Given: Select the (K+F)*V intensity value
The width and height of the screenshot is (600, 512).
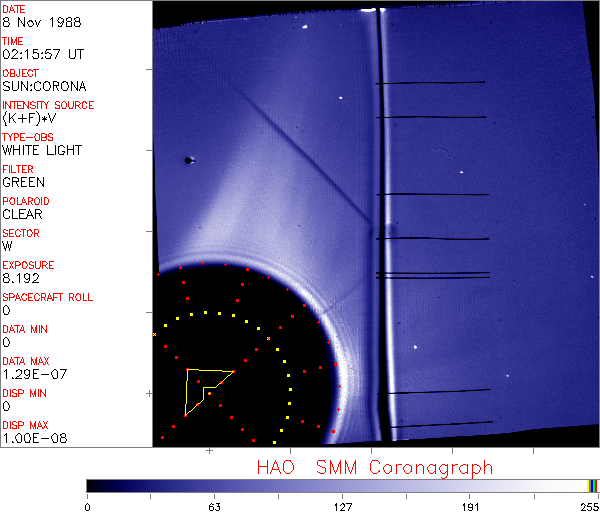Looking at the screenshot, I should click(x=29, y=119).
